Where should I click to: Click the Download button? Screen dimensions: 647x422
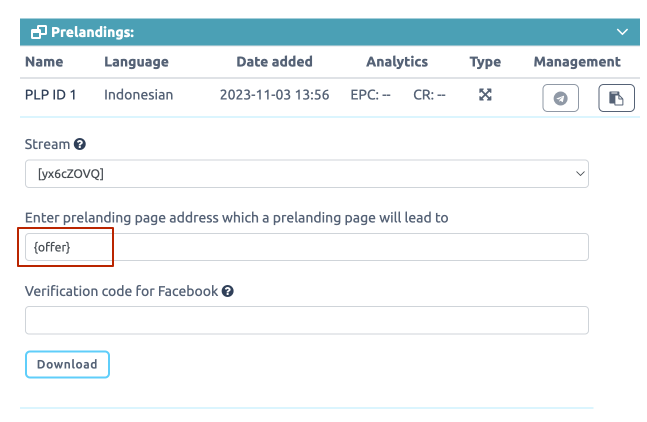tap(67, 364)
